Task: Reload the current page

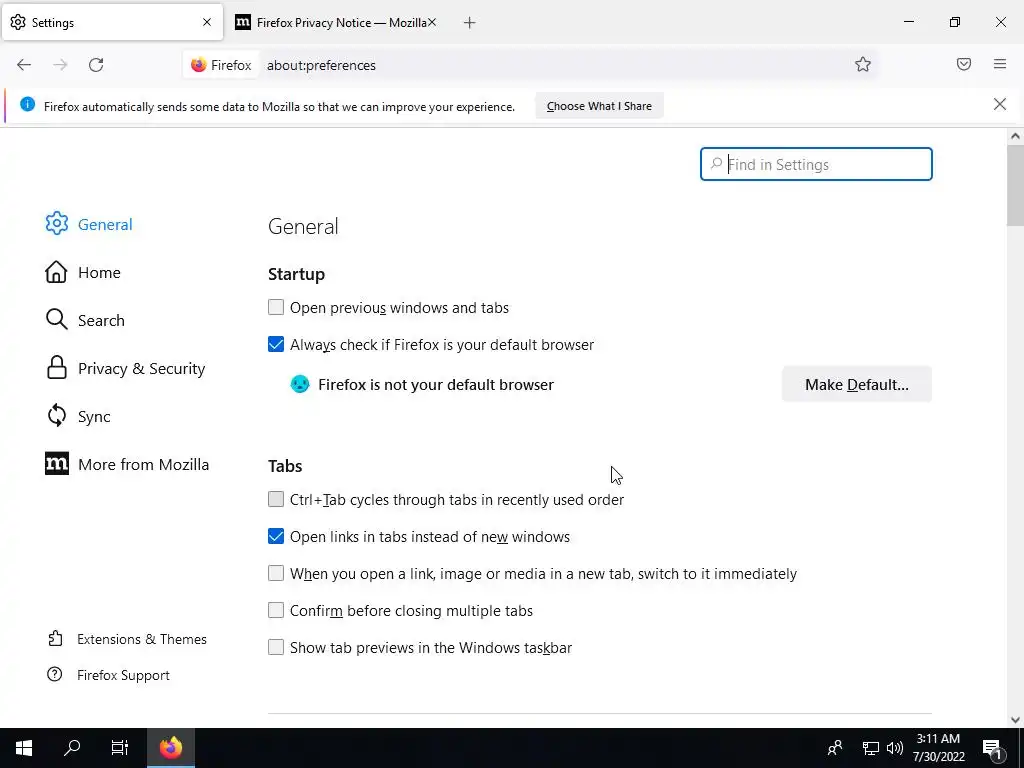Action: (96, 65)
